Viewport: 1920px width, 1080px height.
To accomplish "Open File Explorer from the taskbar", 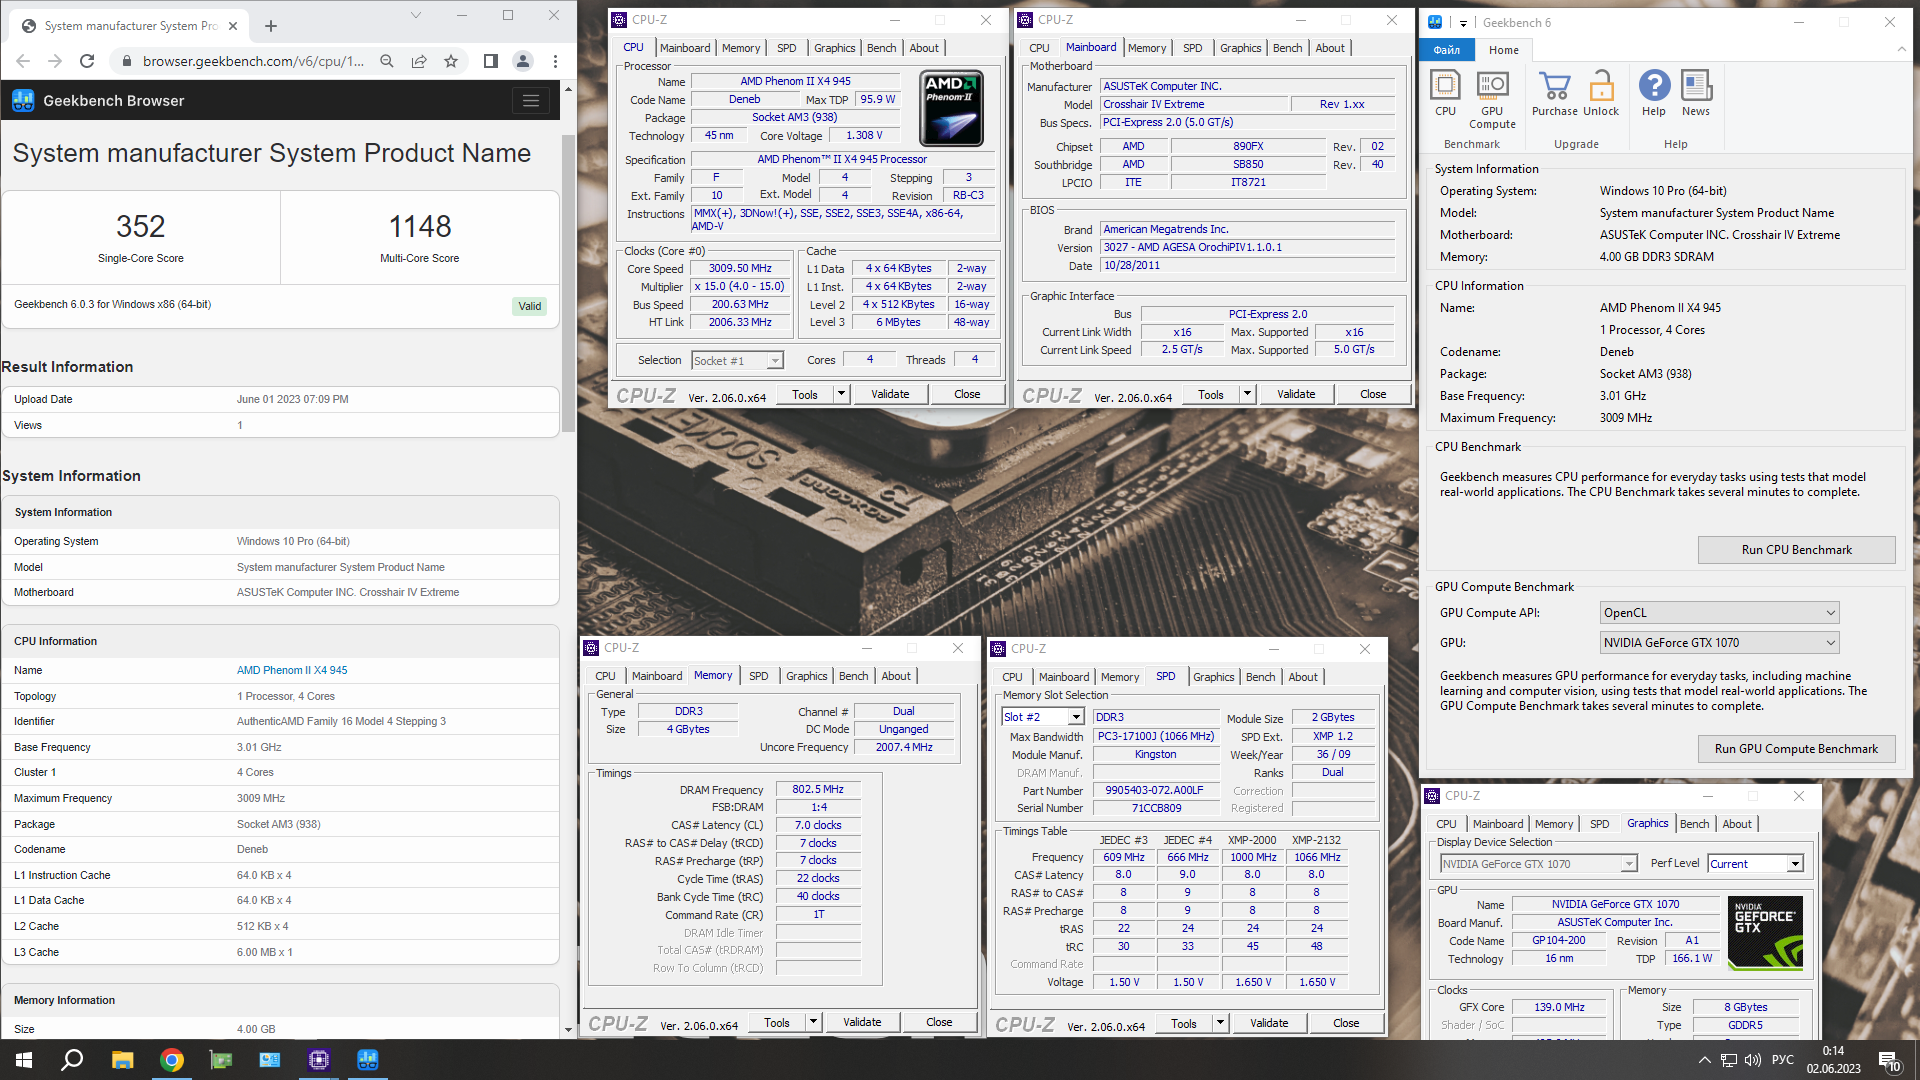I will pyautogui.click(x=122, y=1060).
